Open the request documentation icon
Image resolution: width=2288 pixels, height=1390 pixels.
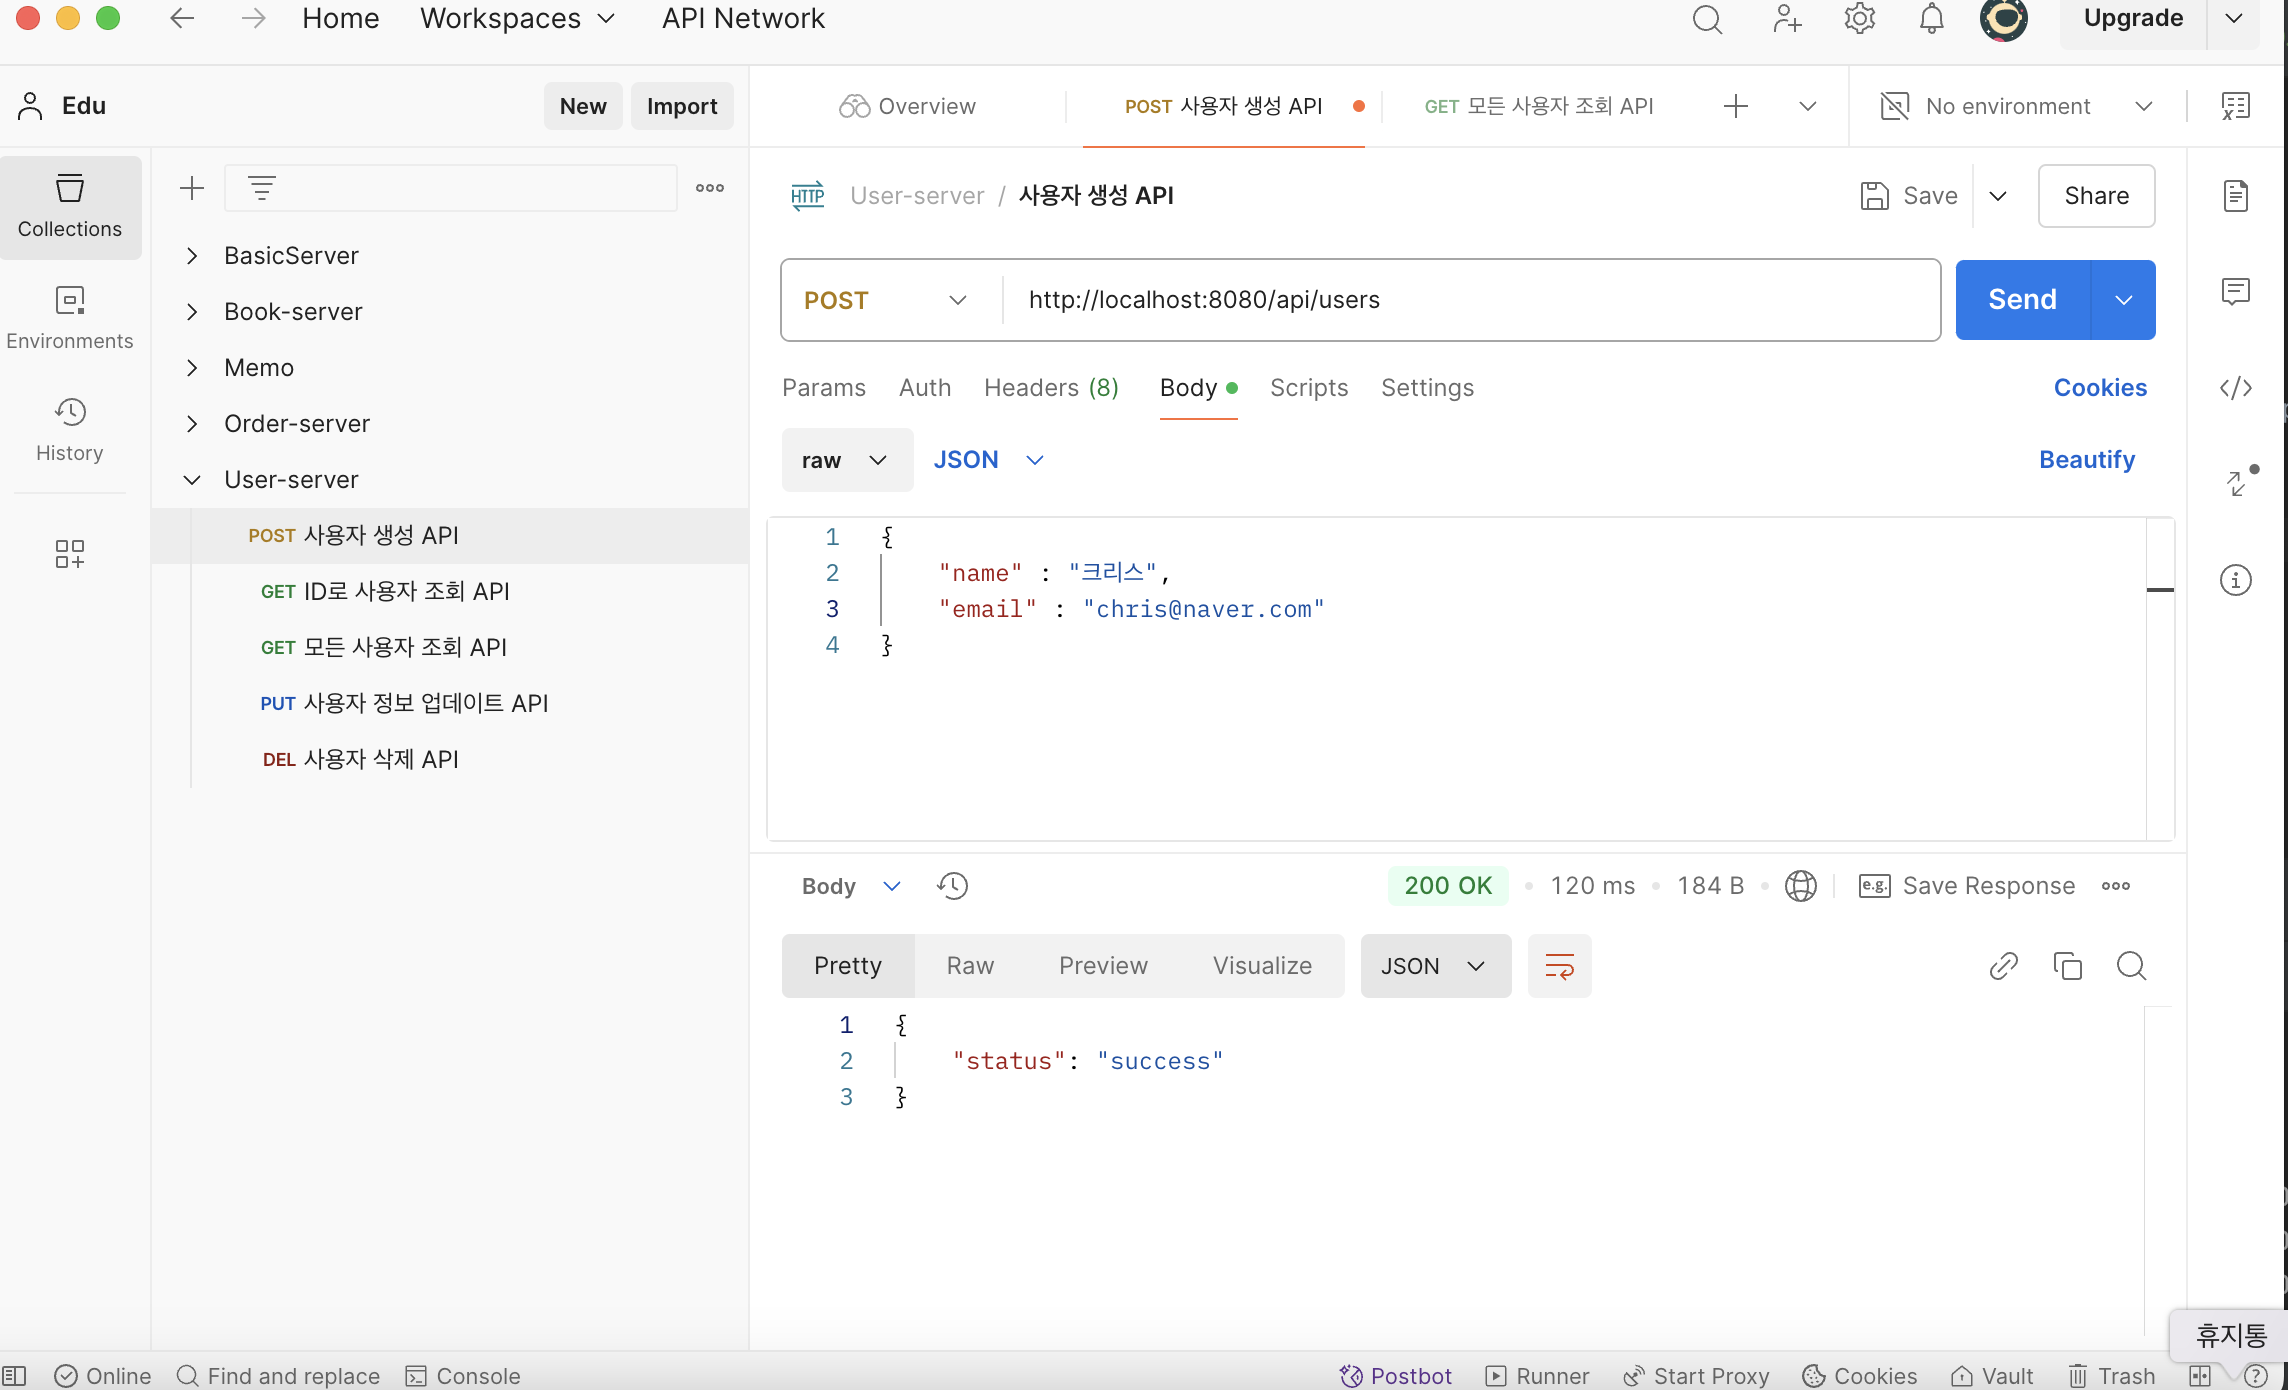tap(2235, 196)
